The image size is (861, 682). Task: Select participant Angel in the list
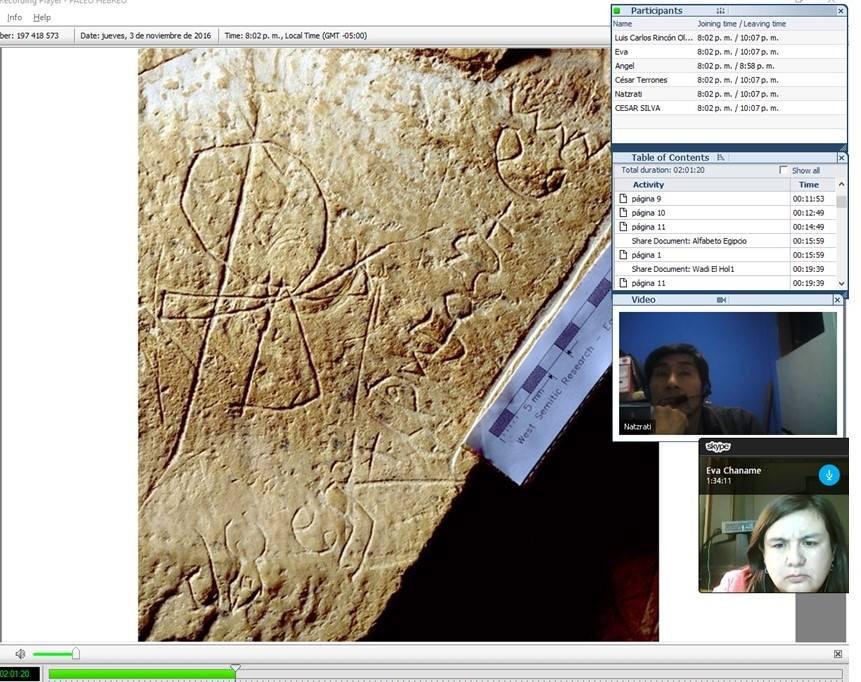729,66
